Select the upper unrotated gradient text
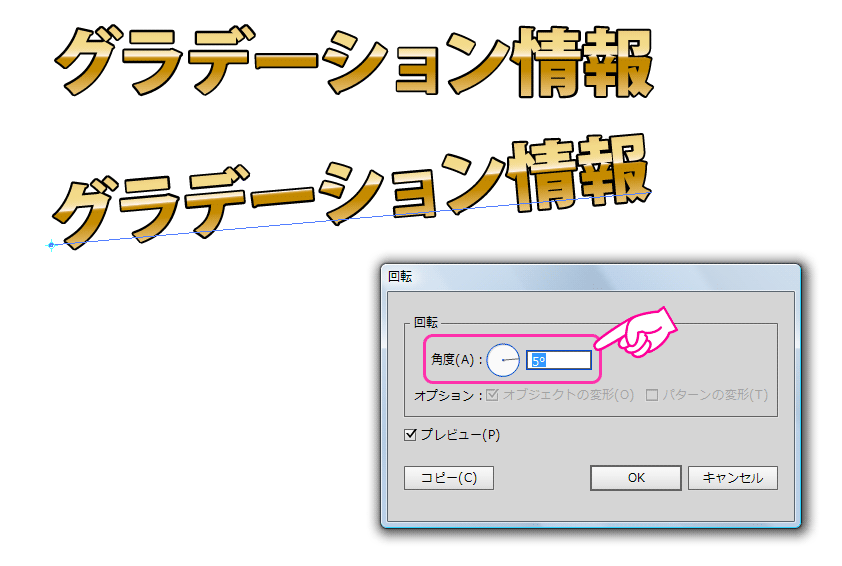 pos(354,62)
